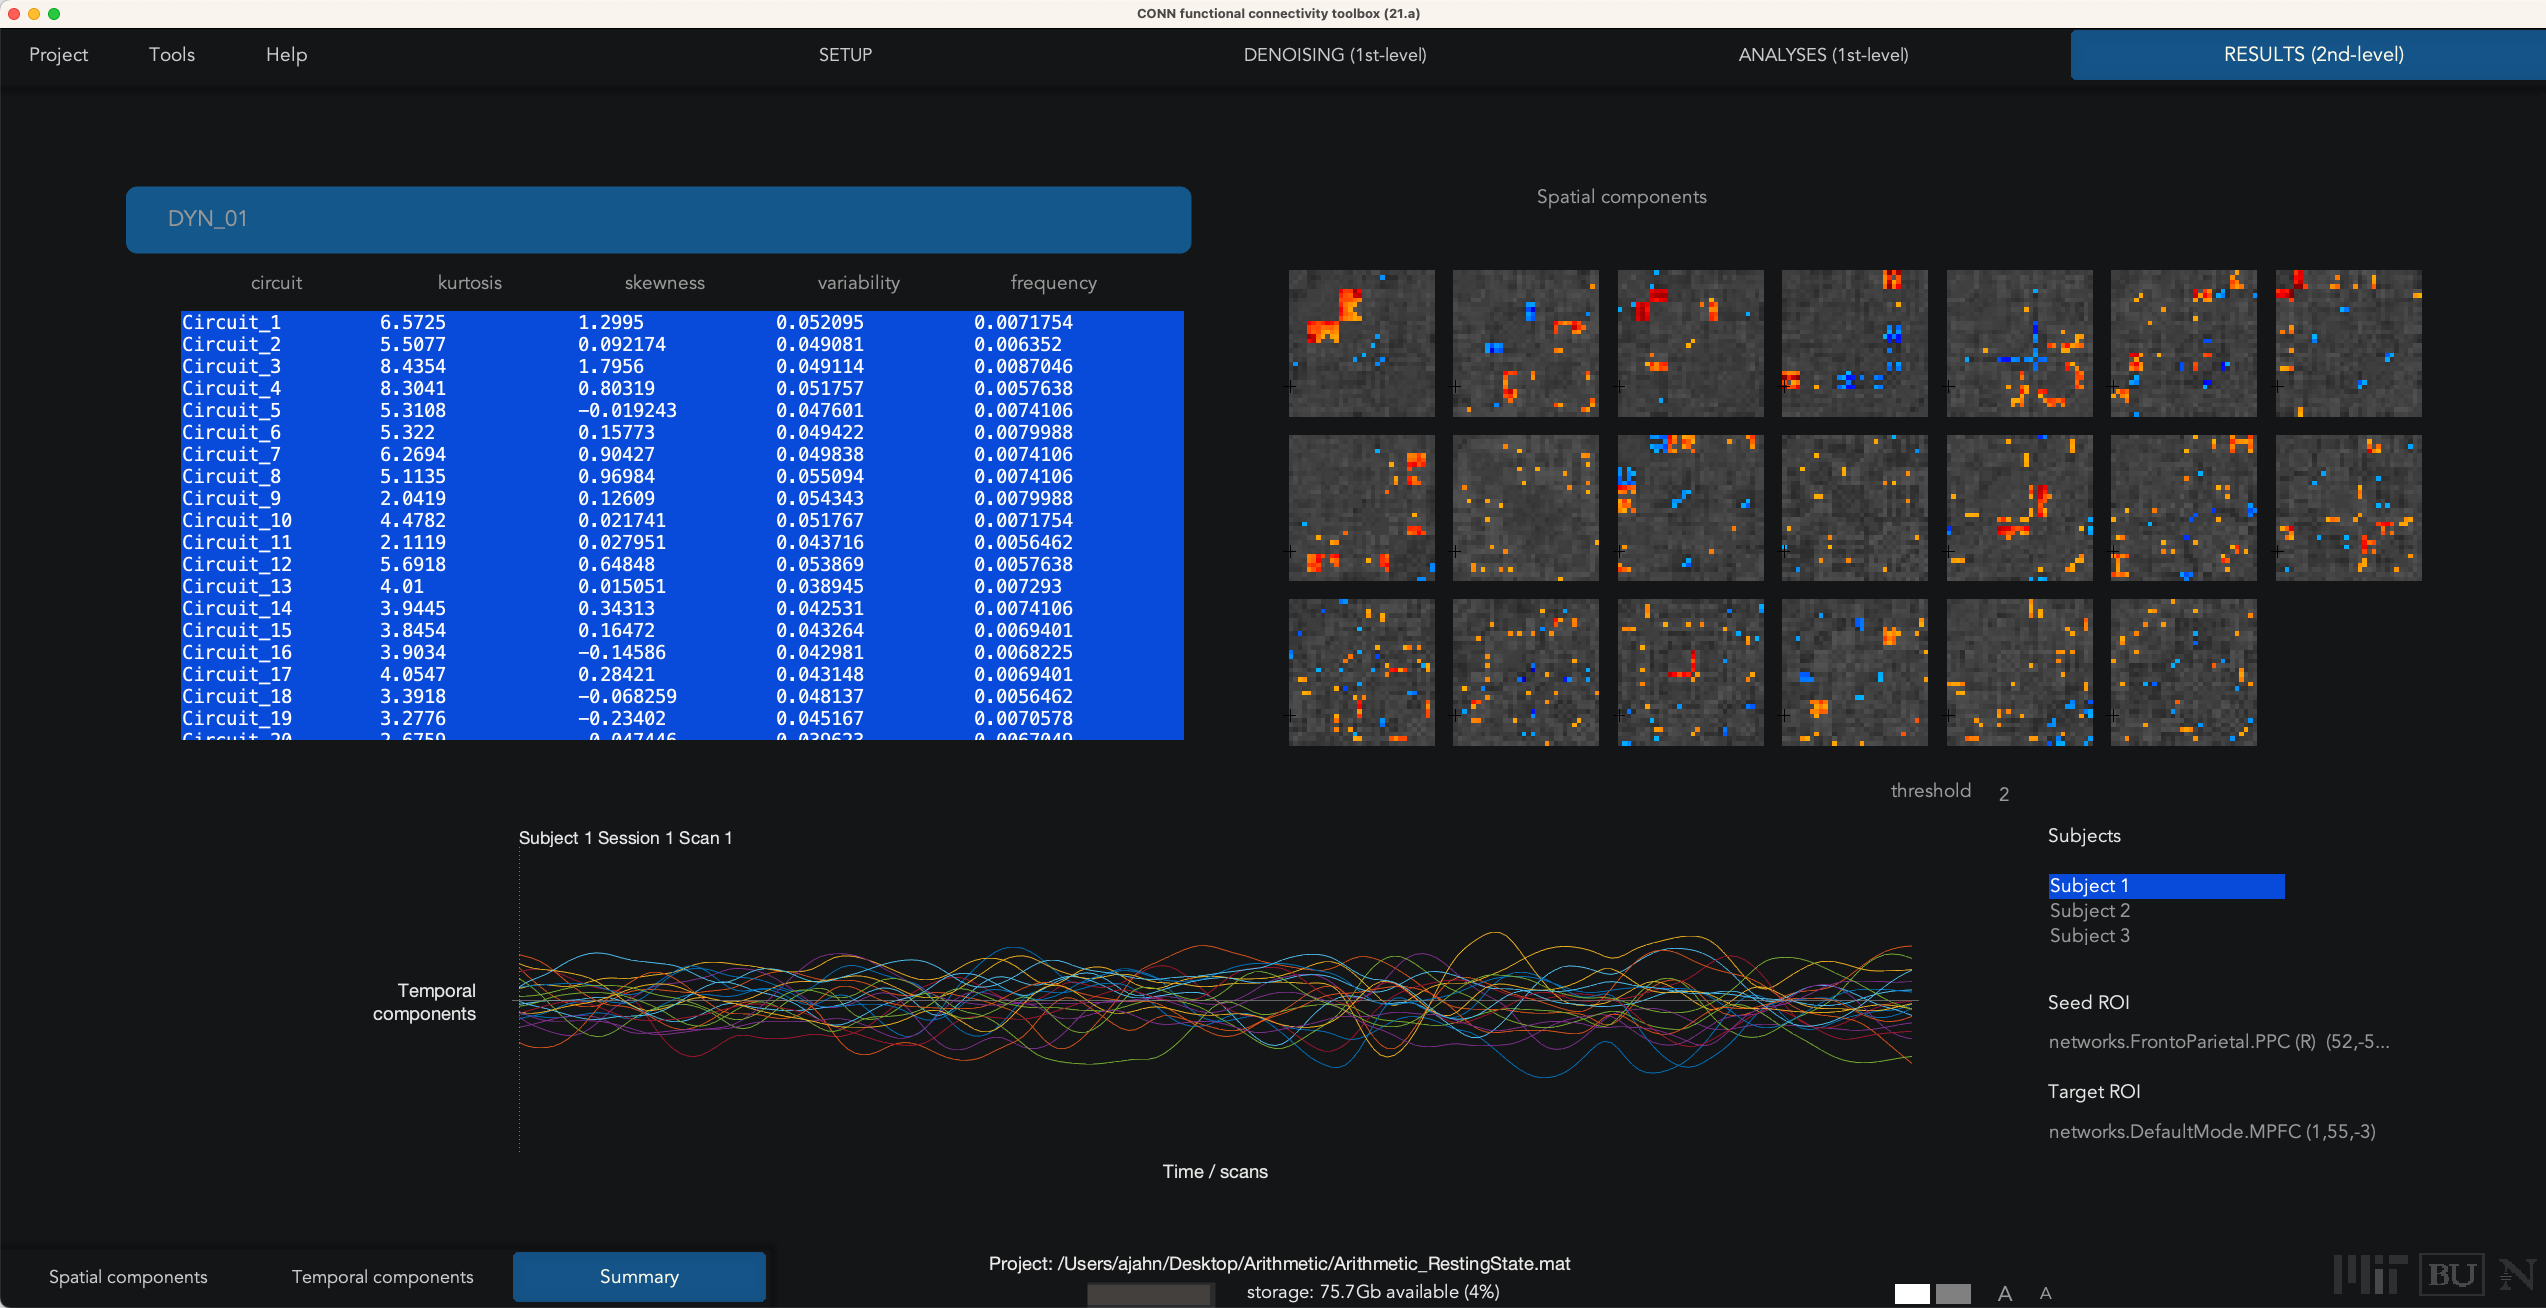The image size is (2546, 1308).
Task: Click the BU logo icon
Action: (x=2452, y=1275)
